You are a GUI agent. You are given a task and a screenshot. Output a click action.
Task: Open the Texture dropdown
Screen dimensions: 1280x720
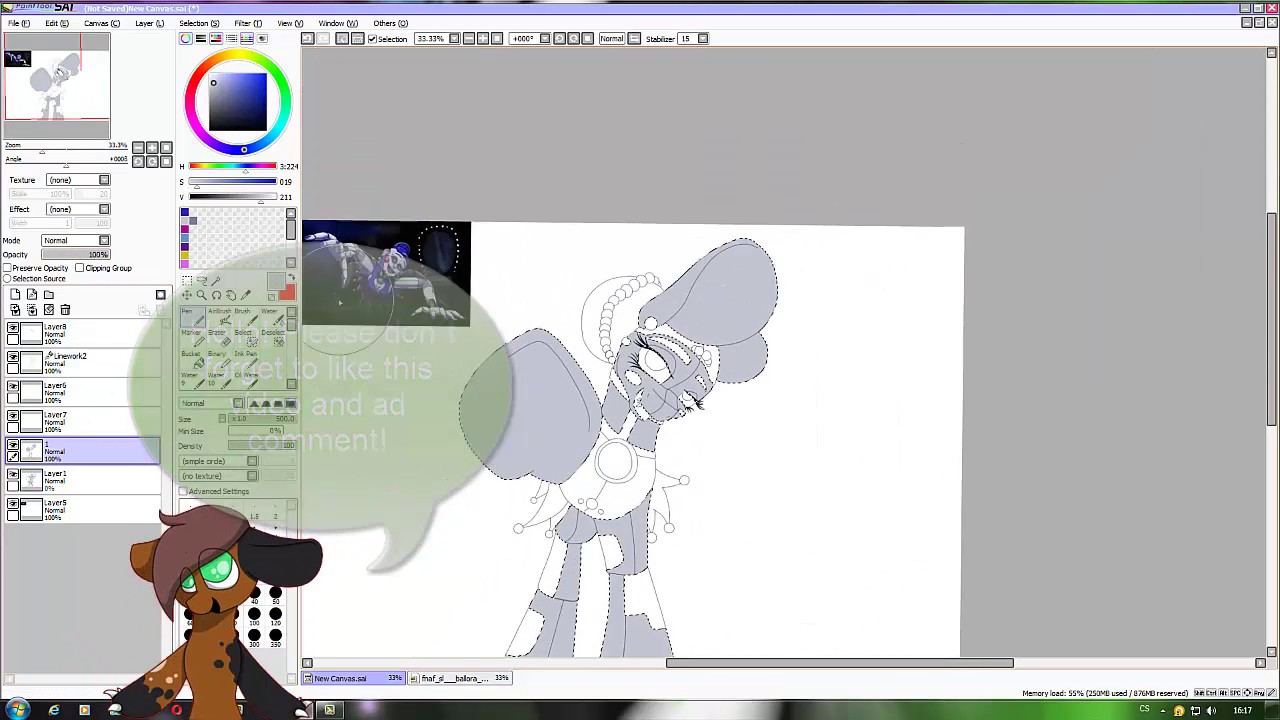coord(78,180)
